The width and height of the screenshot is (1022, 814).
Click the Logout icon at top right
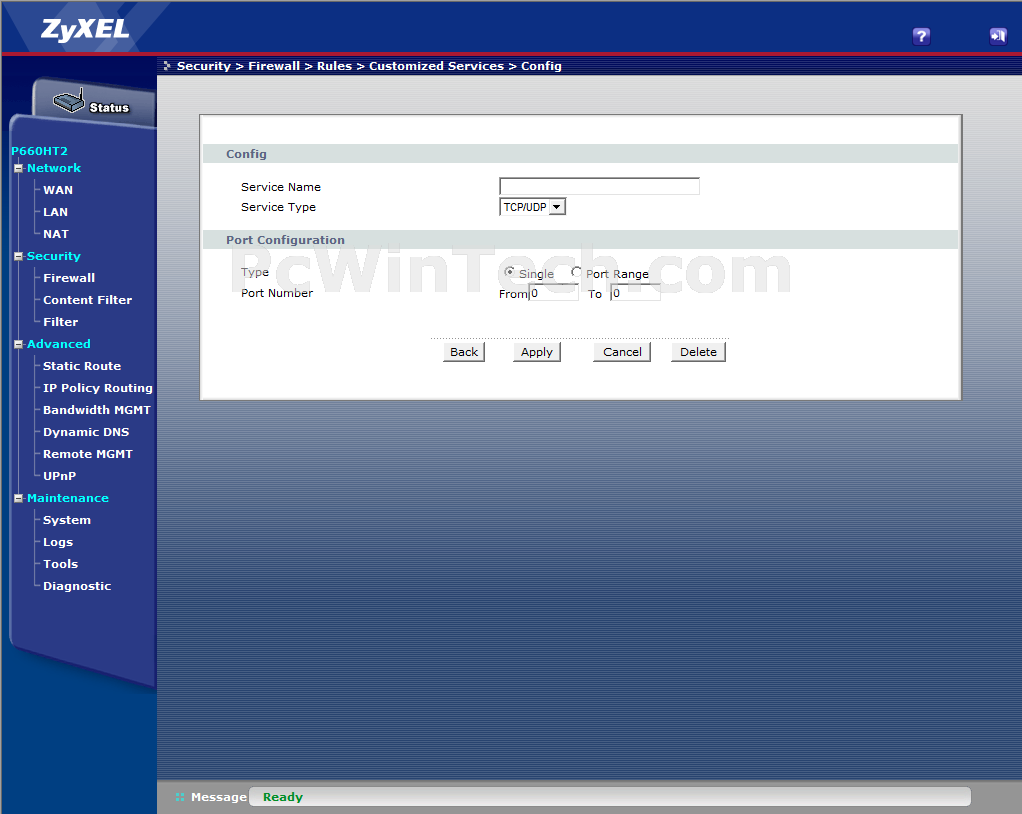[998, 36]
